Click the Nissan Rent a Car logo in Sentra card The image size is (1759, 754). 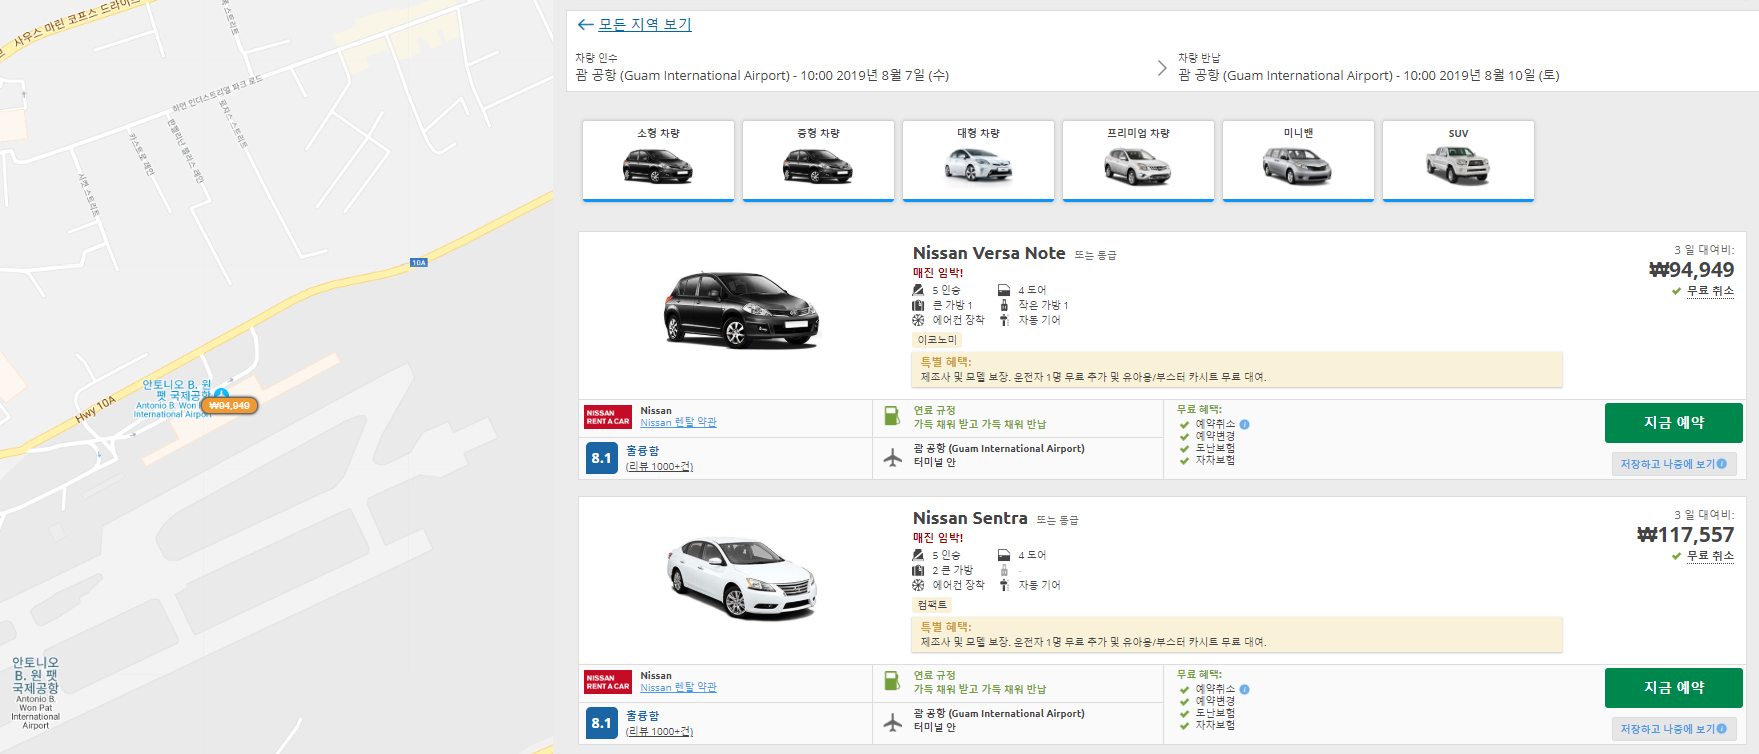point(608,682)
